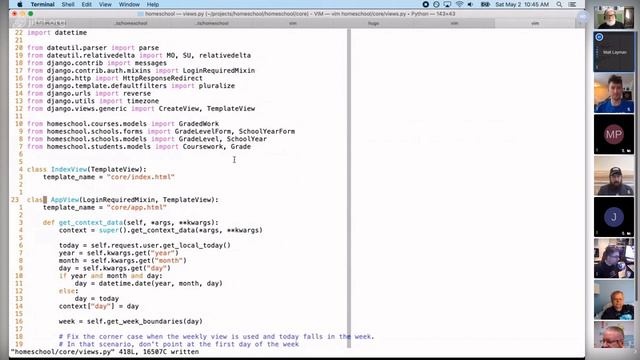This screenshot has height=360, width=640.
Task: Click the Coursework, Grade import line
Action: point(139,147)
